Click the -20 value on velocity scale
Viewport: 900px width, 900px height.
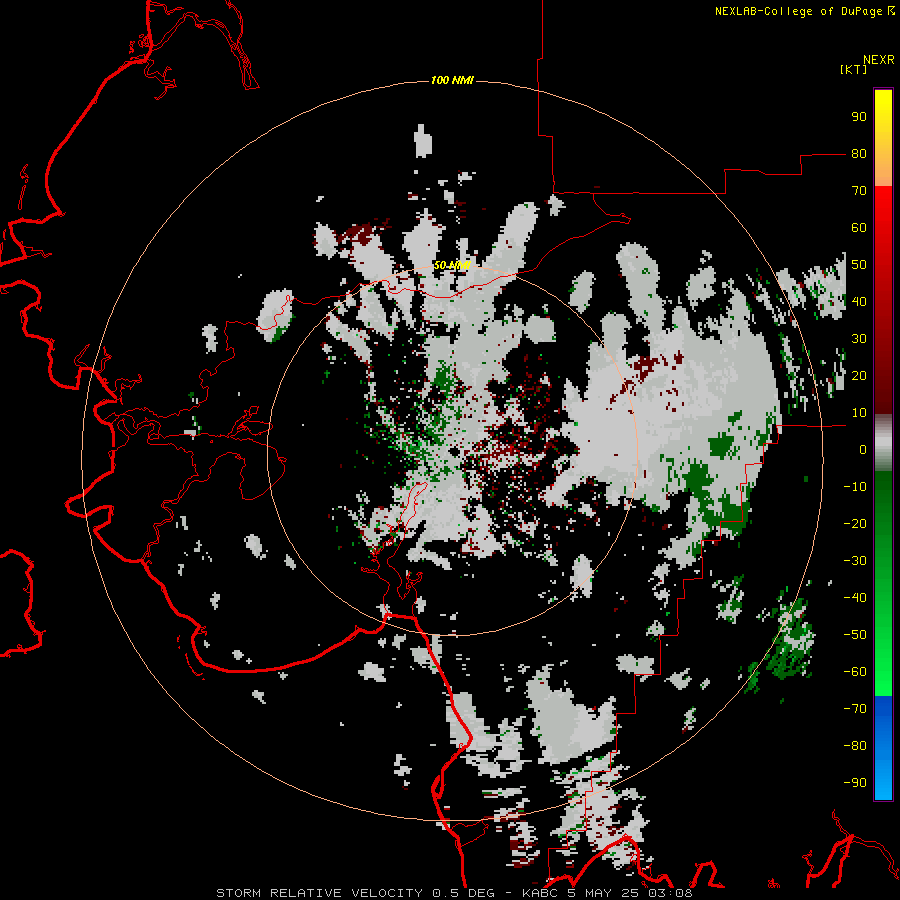[855, 523]
